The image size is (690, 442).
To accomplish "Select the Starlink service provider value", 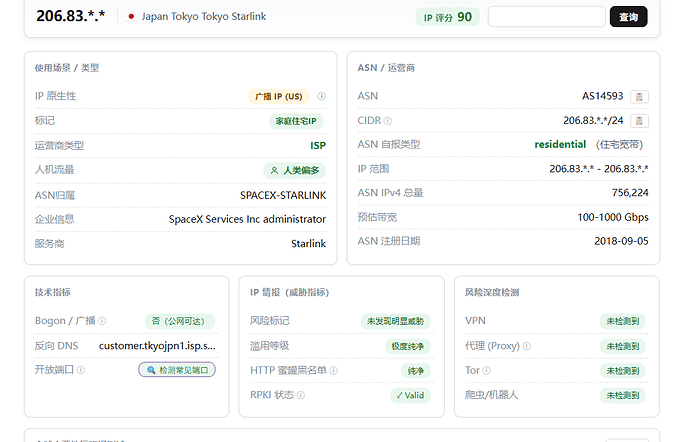I will (308, 243).
